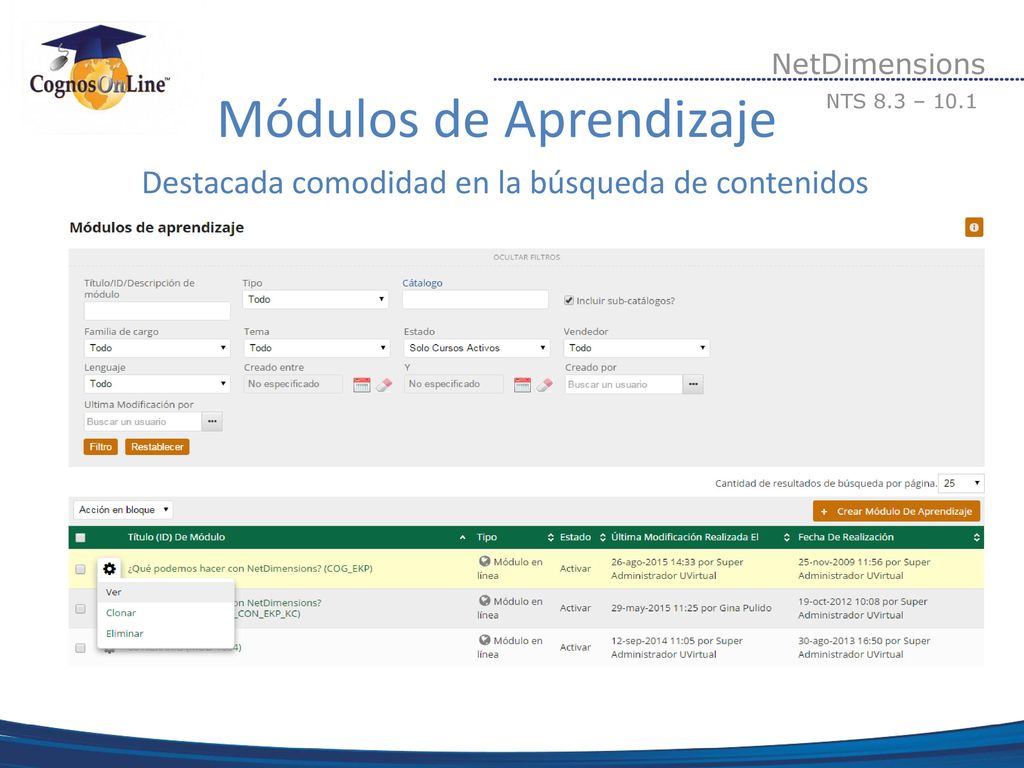Clear the Y date with the eraser icon
Viewport: 1024px width, 768px height.
544,385
